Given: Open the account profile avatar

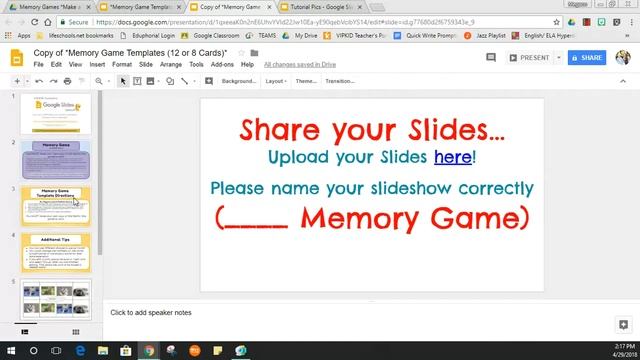Looking at the screenshot, I should pyautogui.click(x=623, y=58).
